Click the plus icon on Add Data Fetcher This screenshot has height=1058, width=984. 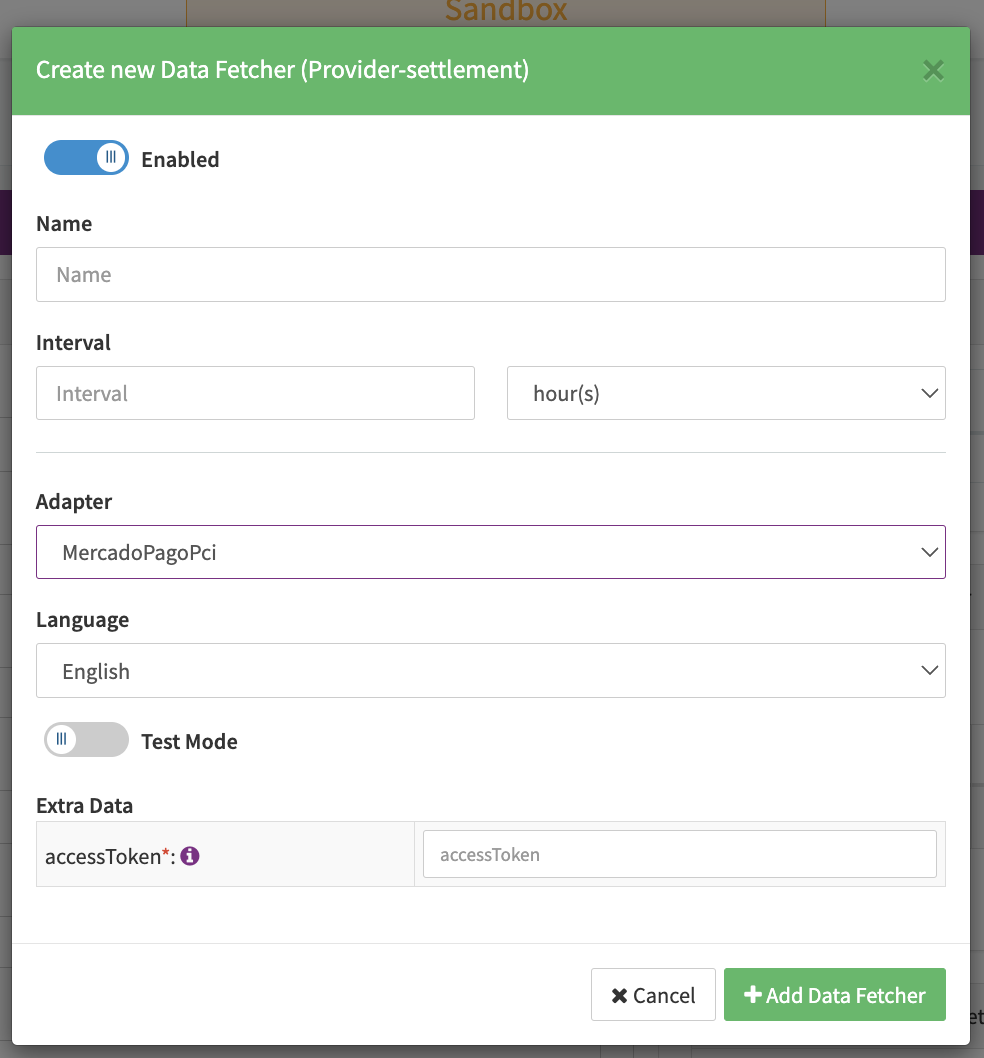753,995
